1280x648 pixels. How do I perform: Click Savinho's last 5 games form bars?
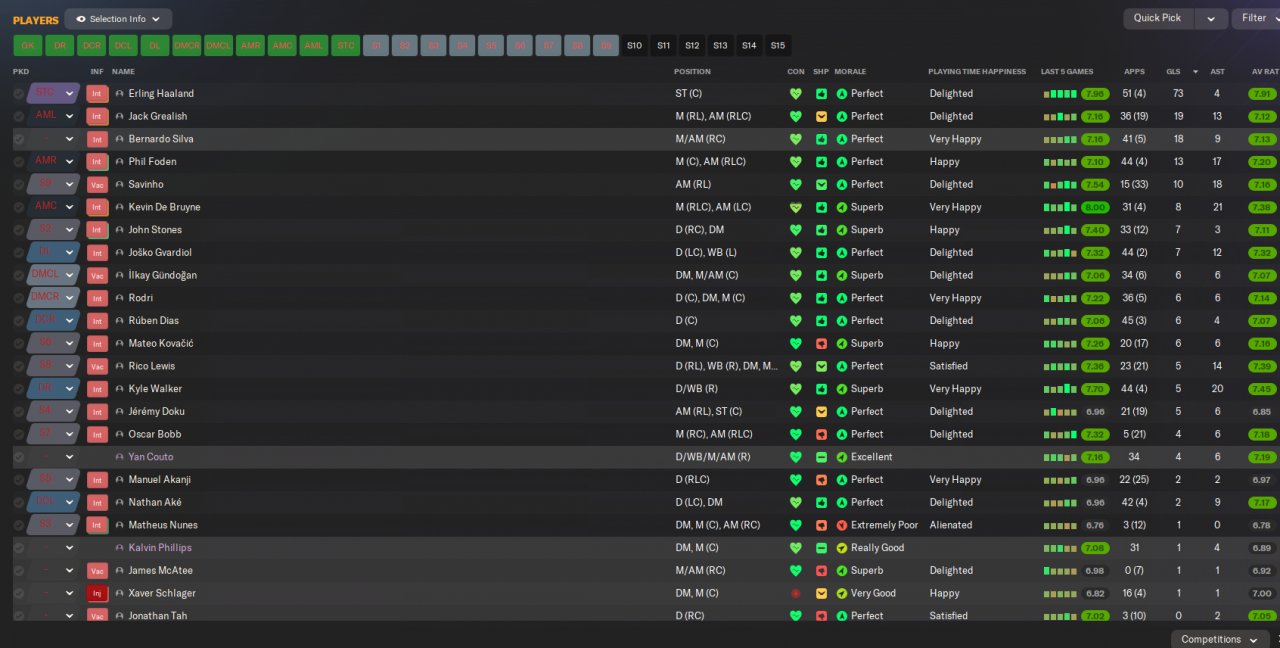click(x=1060, y=186)
